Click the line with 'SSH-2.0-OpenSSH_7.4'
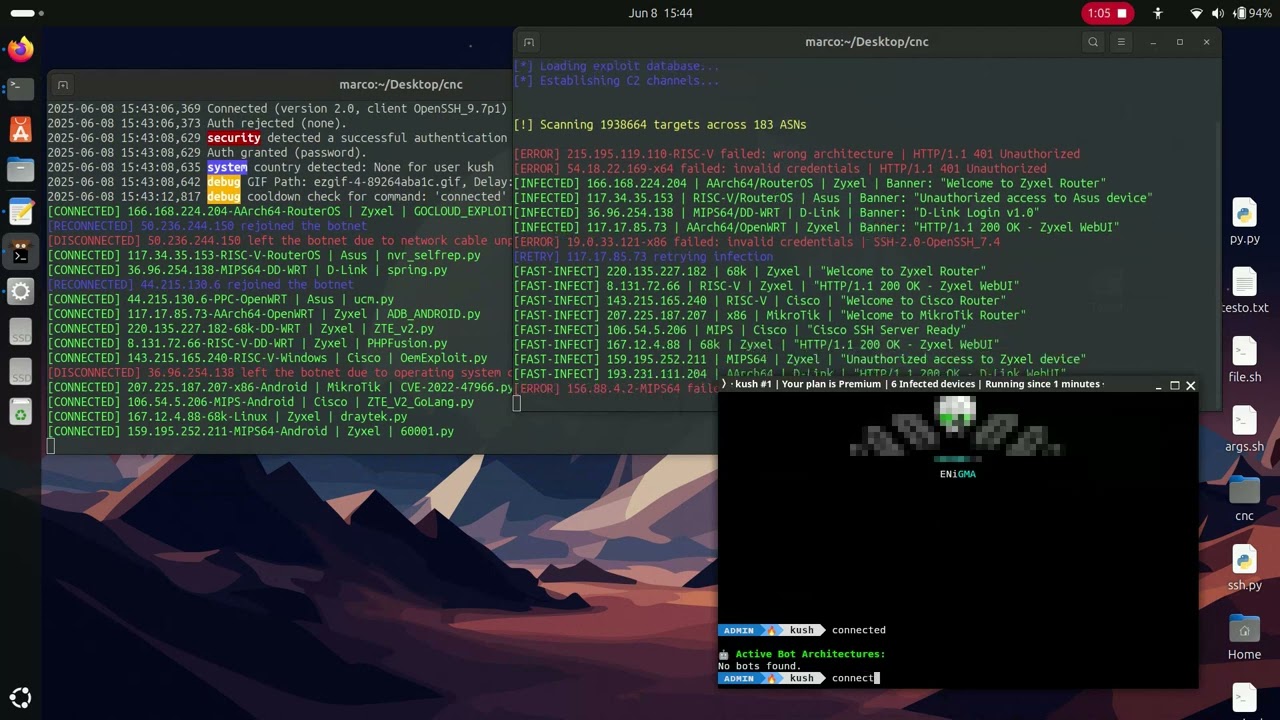The height and width of the screenshot is (720, 1280). [756, 242]
